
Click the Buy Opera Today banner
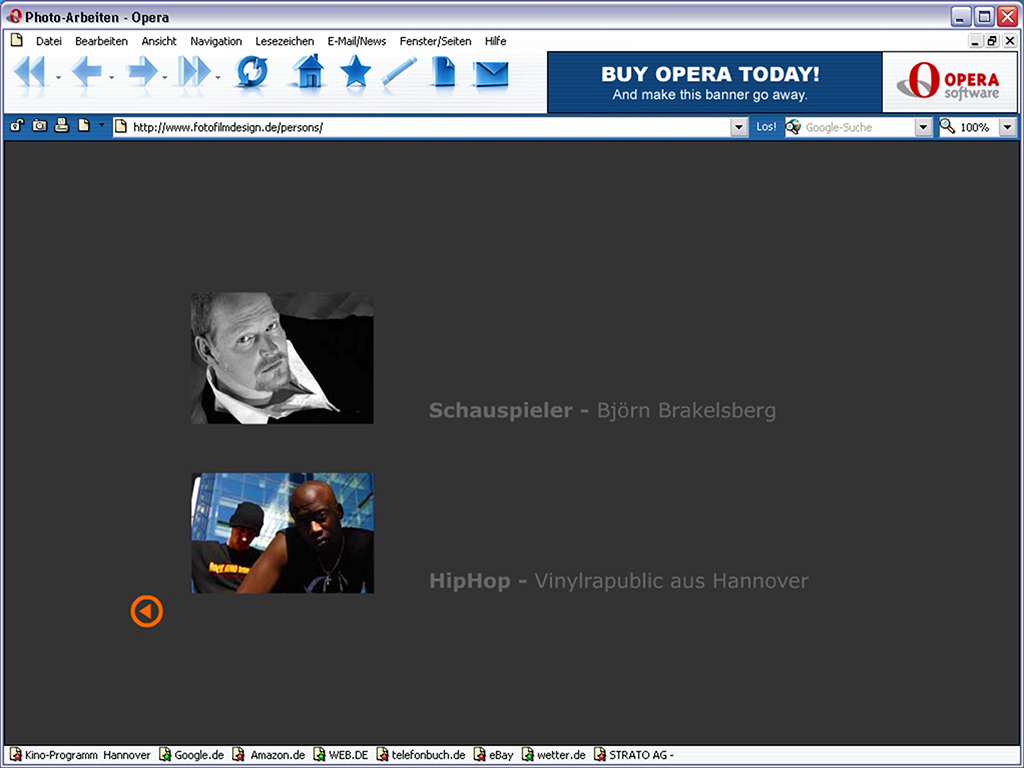point(714,83)
